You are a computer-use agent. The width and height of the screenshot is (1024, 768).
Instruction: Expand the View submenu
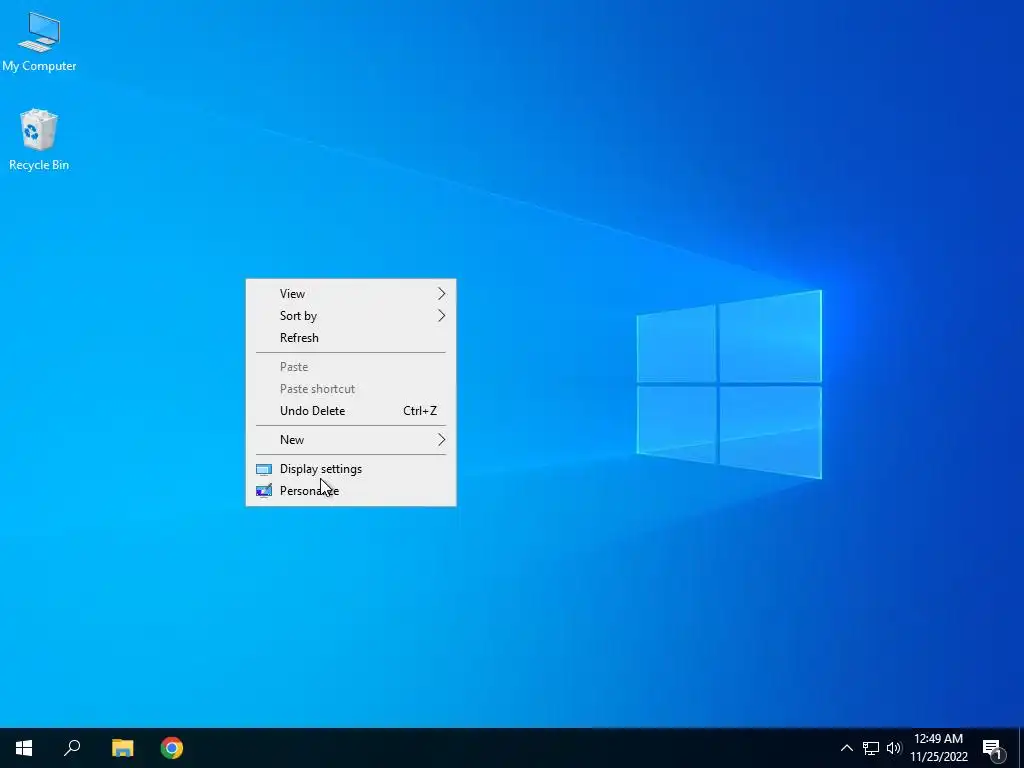(351, 294)
